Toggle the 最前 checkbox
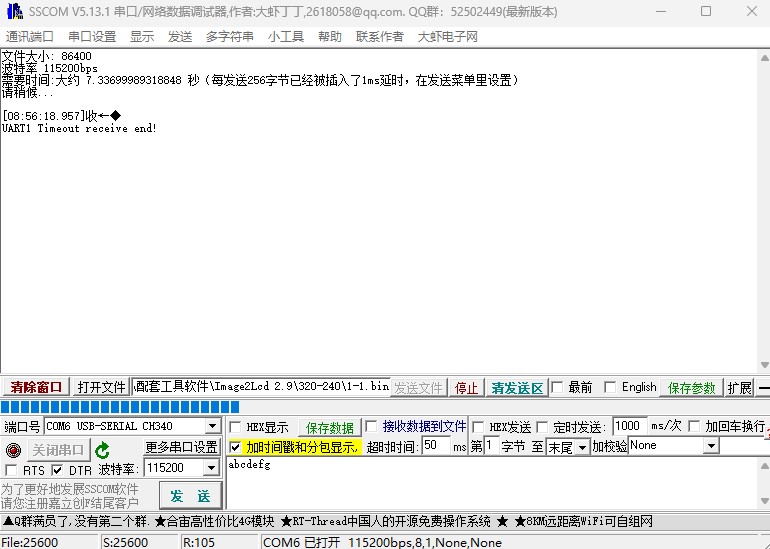 click(x=557, y=387)
